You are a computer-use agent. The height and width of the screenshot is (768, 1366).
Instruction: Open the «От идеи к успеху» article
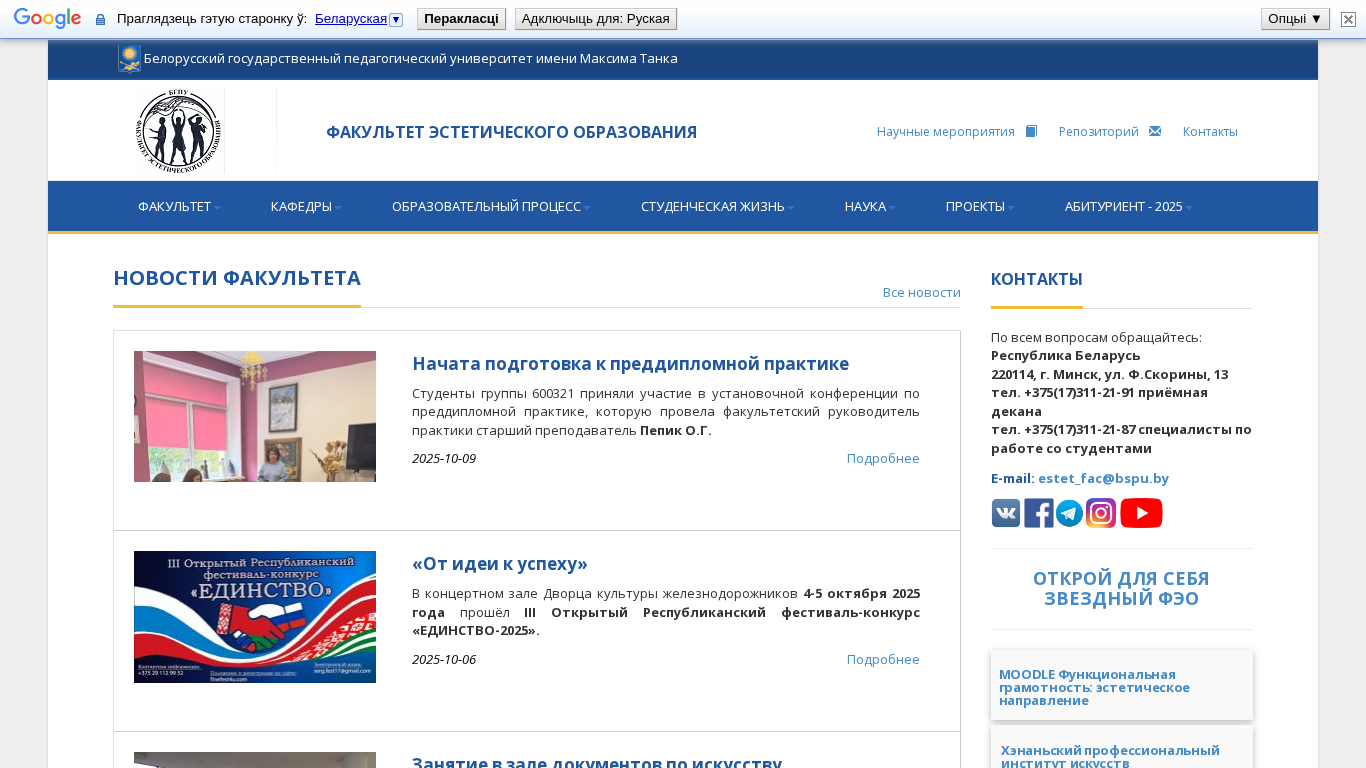click(500, 563)
